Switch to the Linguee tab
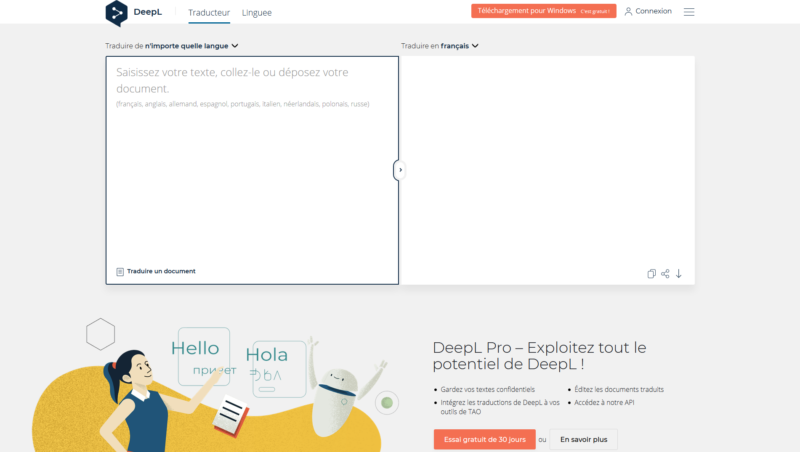The image size is (800, 452). [257, 13]
